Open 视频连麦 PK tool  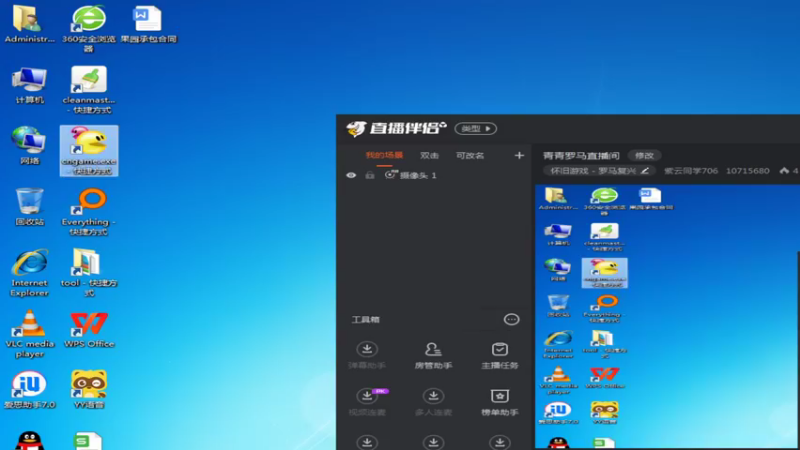pyautogui.click(x=367, y=402)
